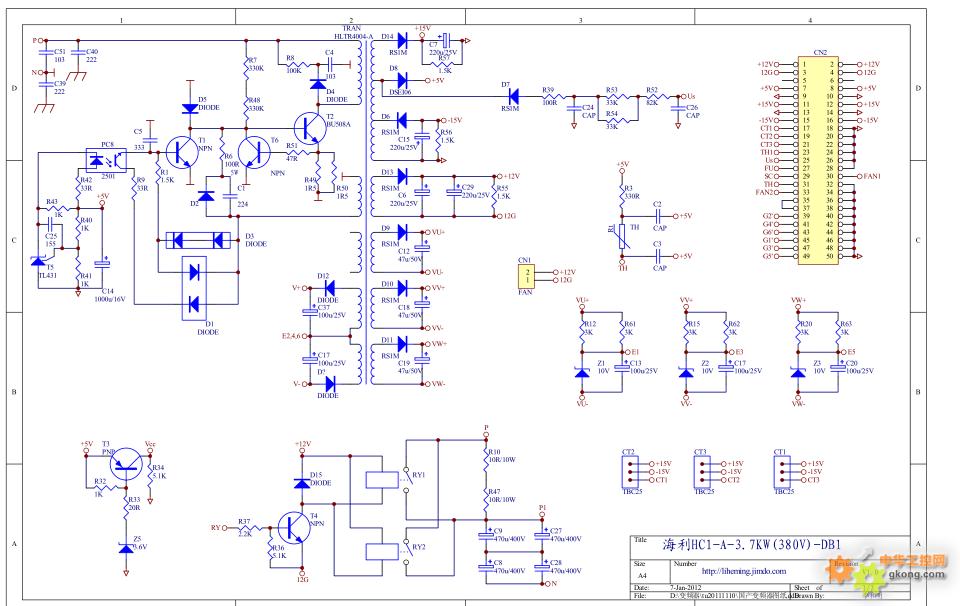Select the CN1 FAN connector
Screen dimensions: 960x606
click(x=523, y=276)
